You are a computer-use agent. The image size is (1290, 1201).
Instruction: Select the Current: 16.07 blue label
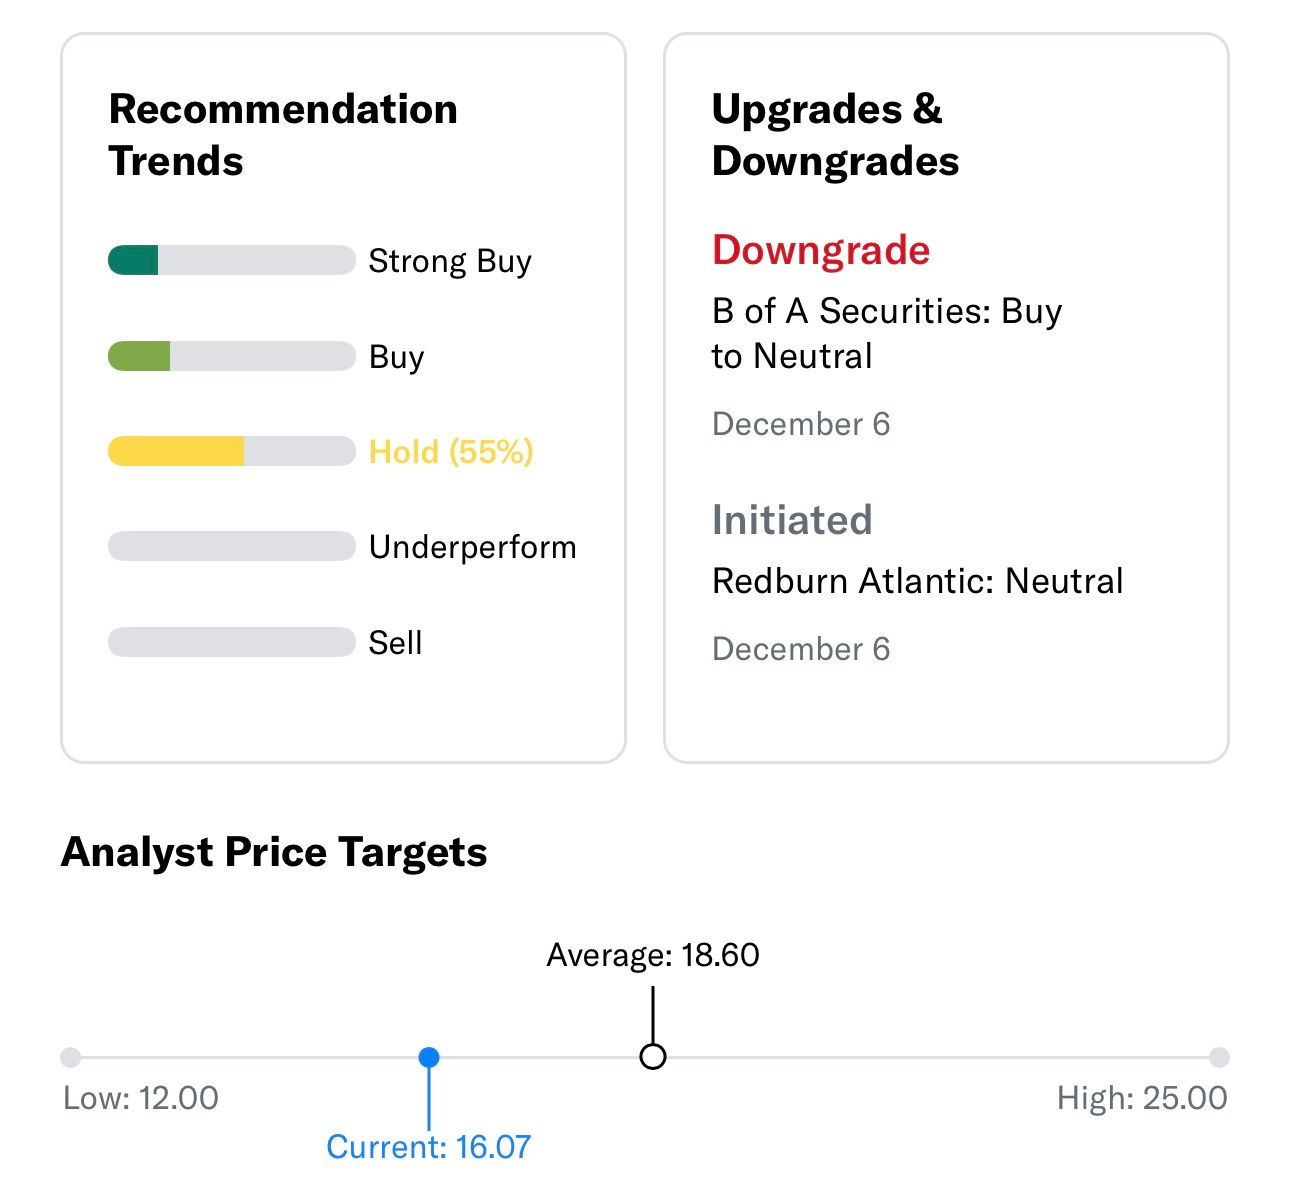429,1147
